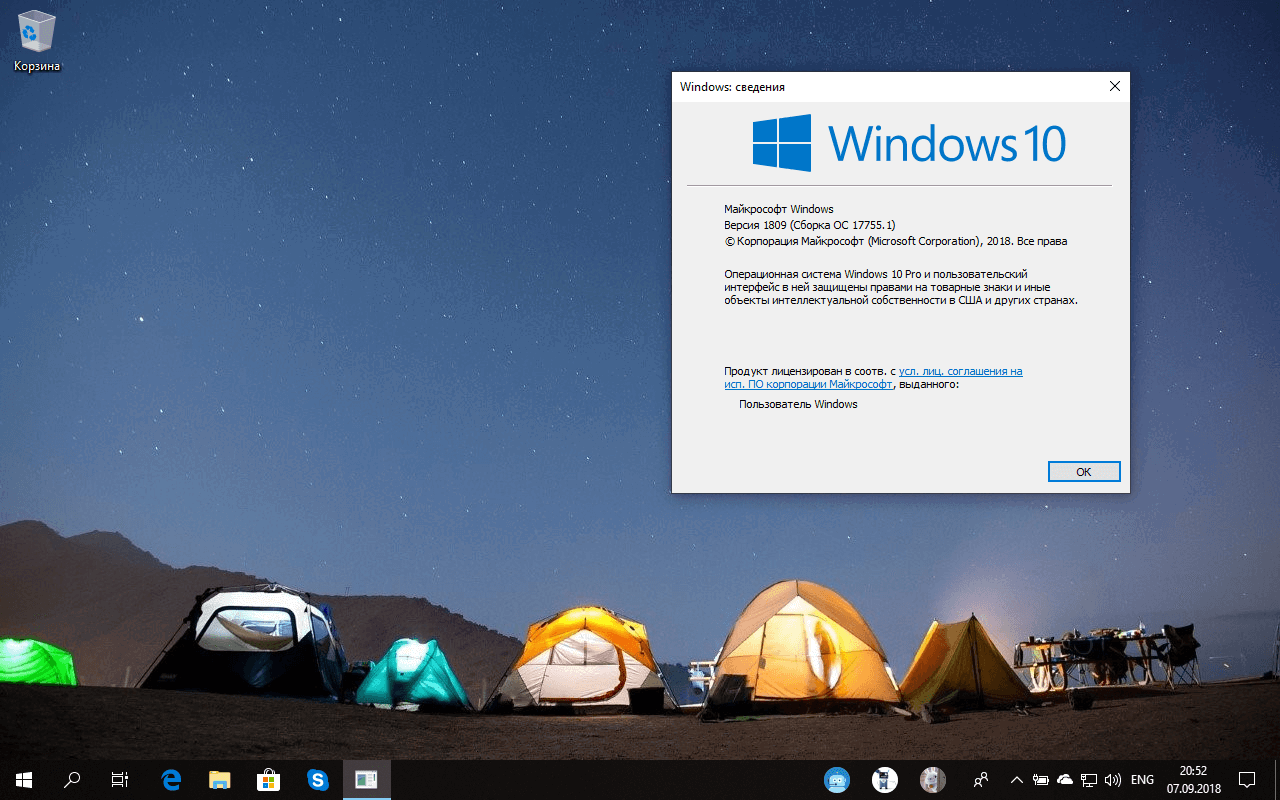The height and width of the screenshot is (800, 1280).
Task: Open the People icon on the taskbar
Action: pos(981,780)
